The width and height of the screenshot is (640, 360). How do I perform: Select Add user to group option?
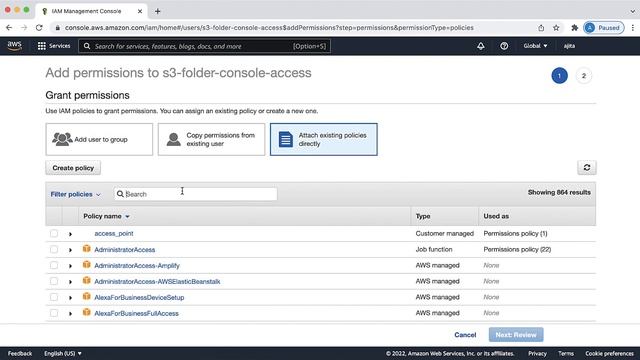[x=99, y=140]
